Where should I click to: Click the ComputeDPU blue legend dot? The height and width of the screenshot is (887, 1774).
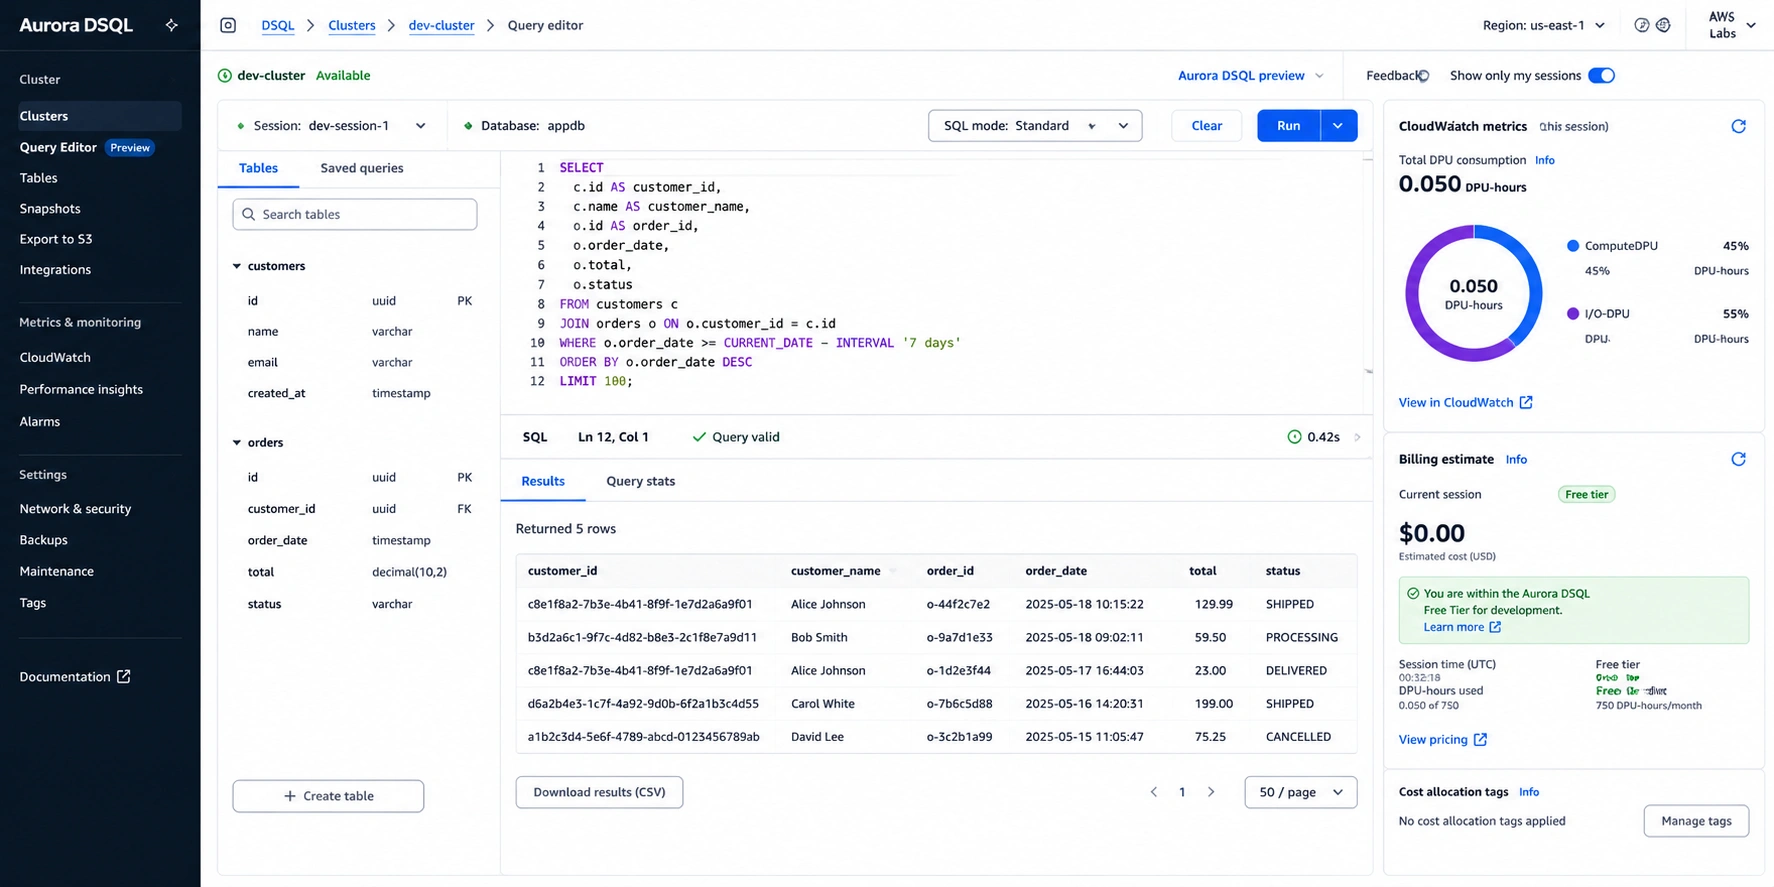[1573, 246]
